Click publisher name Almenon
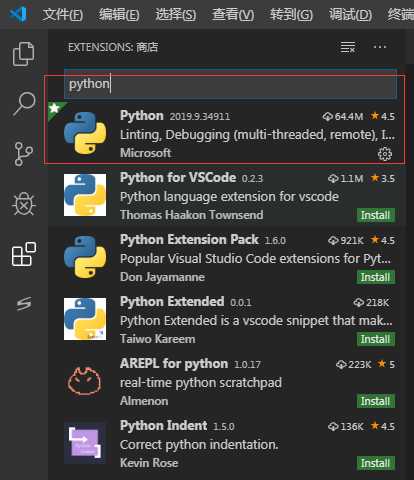This screenshot has height=480, width=414. pos(144,401)
